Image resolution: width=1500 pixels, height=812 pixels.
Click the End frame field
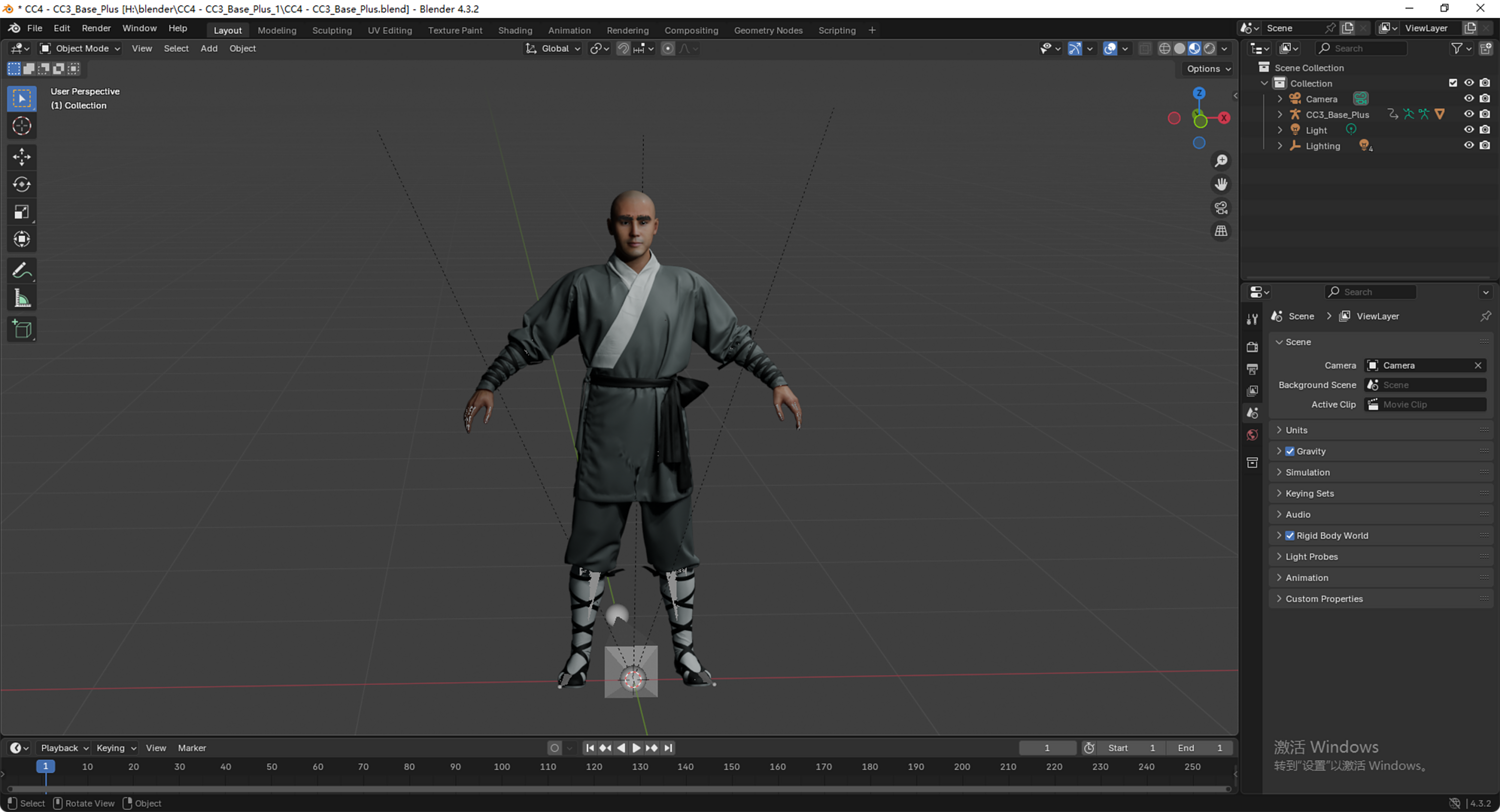tap(1200, 748)
